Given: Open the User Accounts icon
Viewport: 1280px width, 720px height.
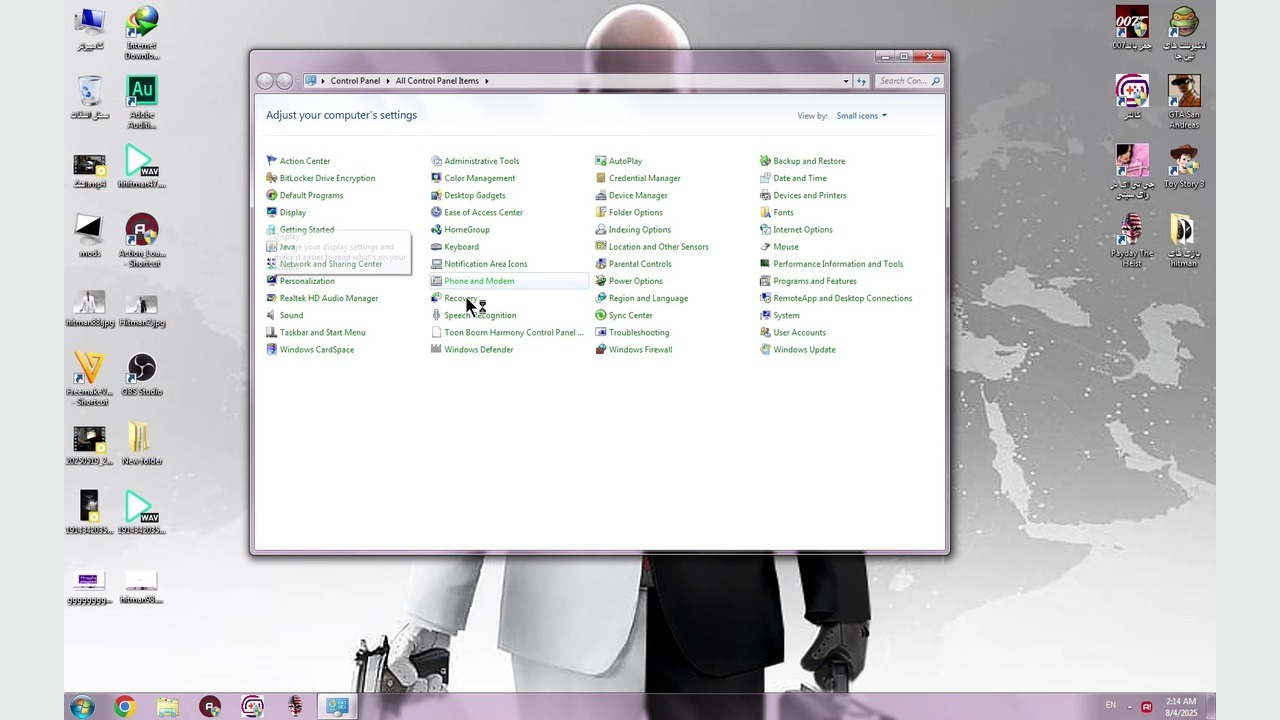Looking at the screenshot, I should [x=765, y=333].
